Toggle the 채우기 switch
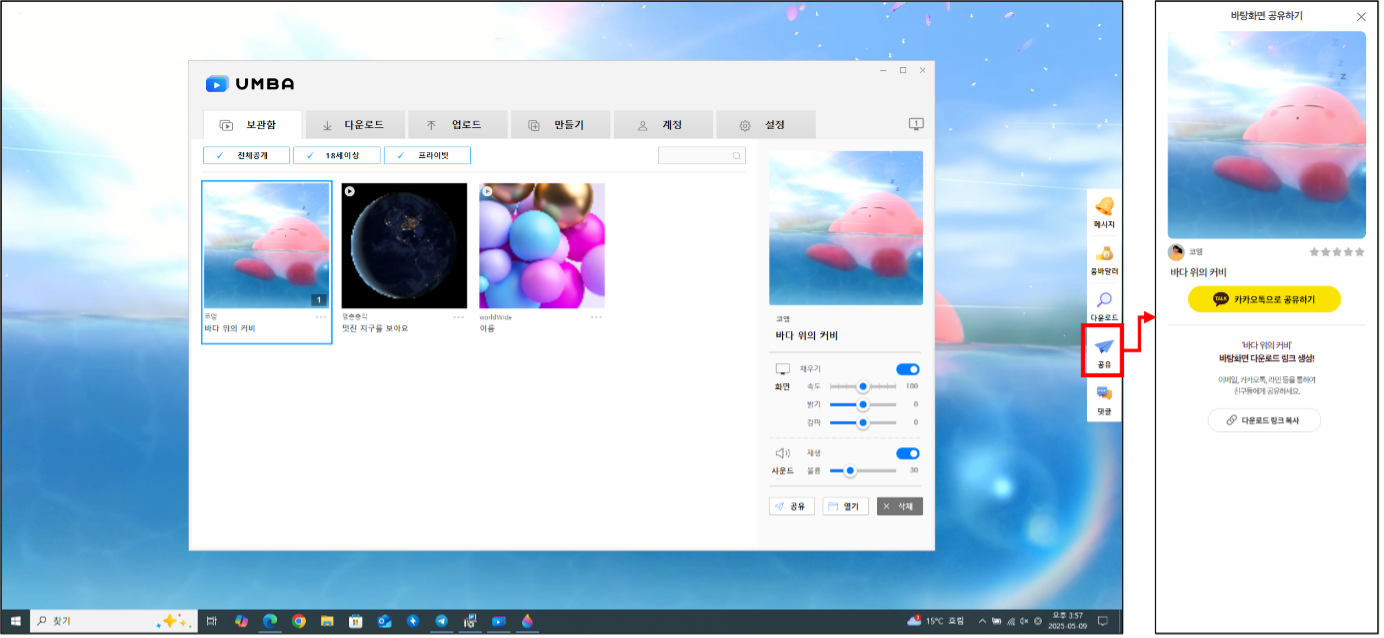 pyautogui.click(x=907, y=369)
